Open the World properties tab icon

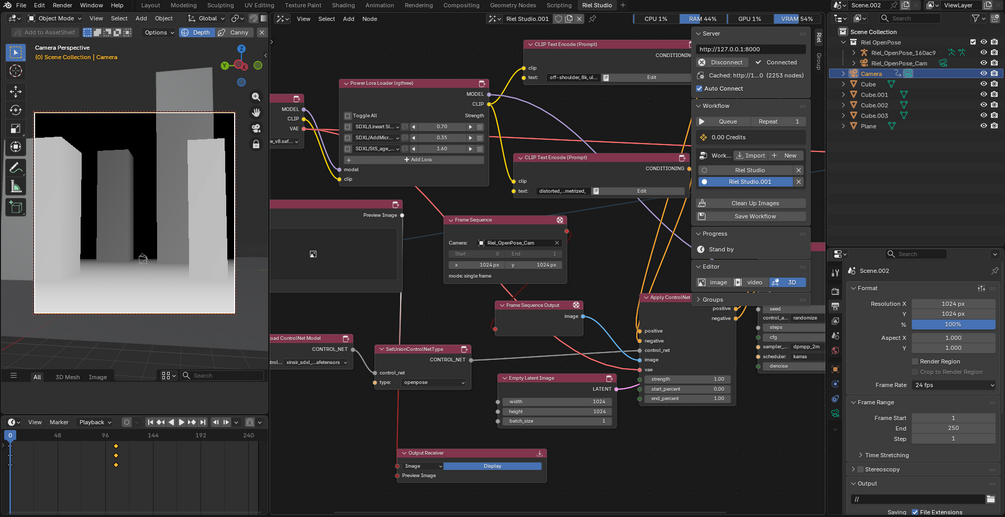[x=835, y=350]
